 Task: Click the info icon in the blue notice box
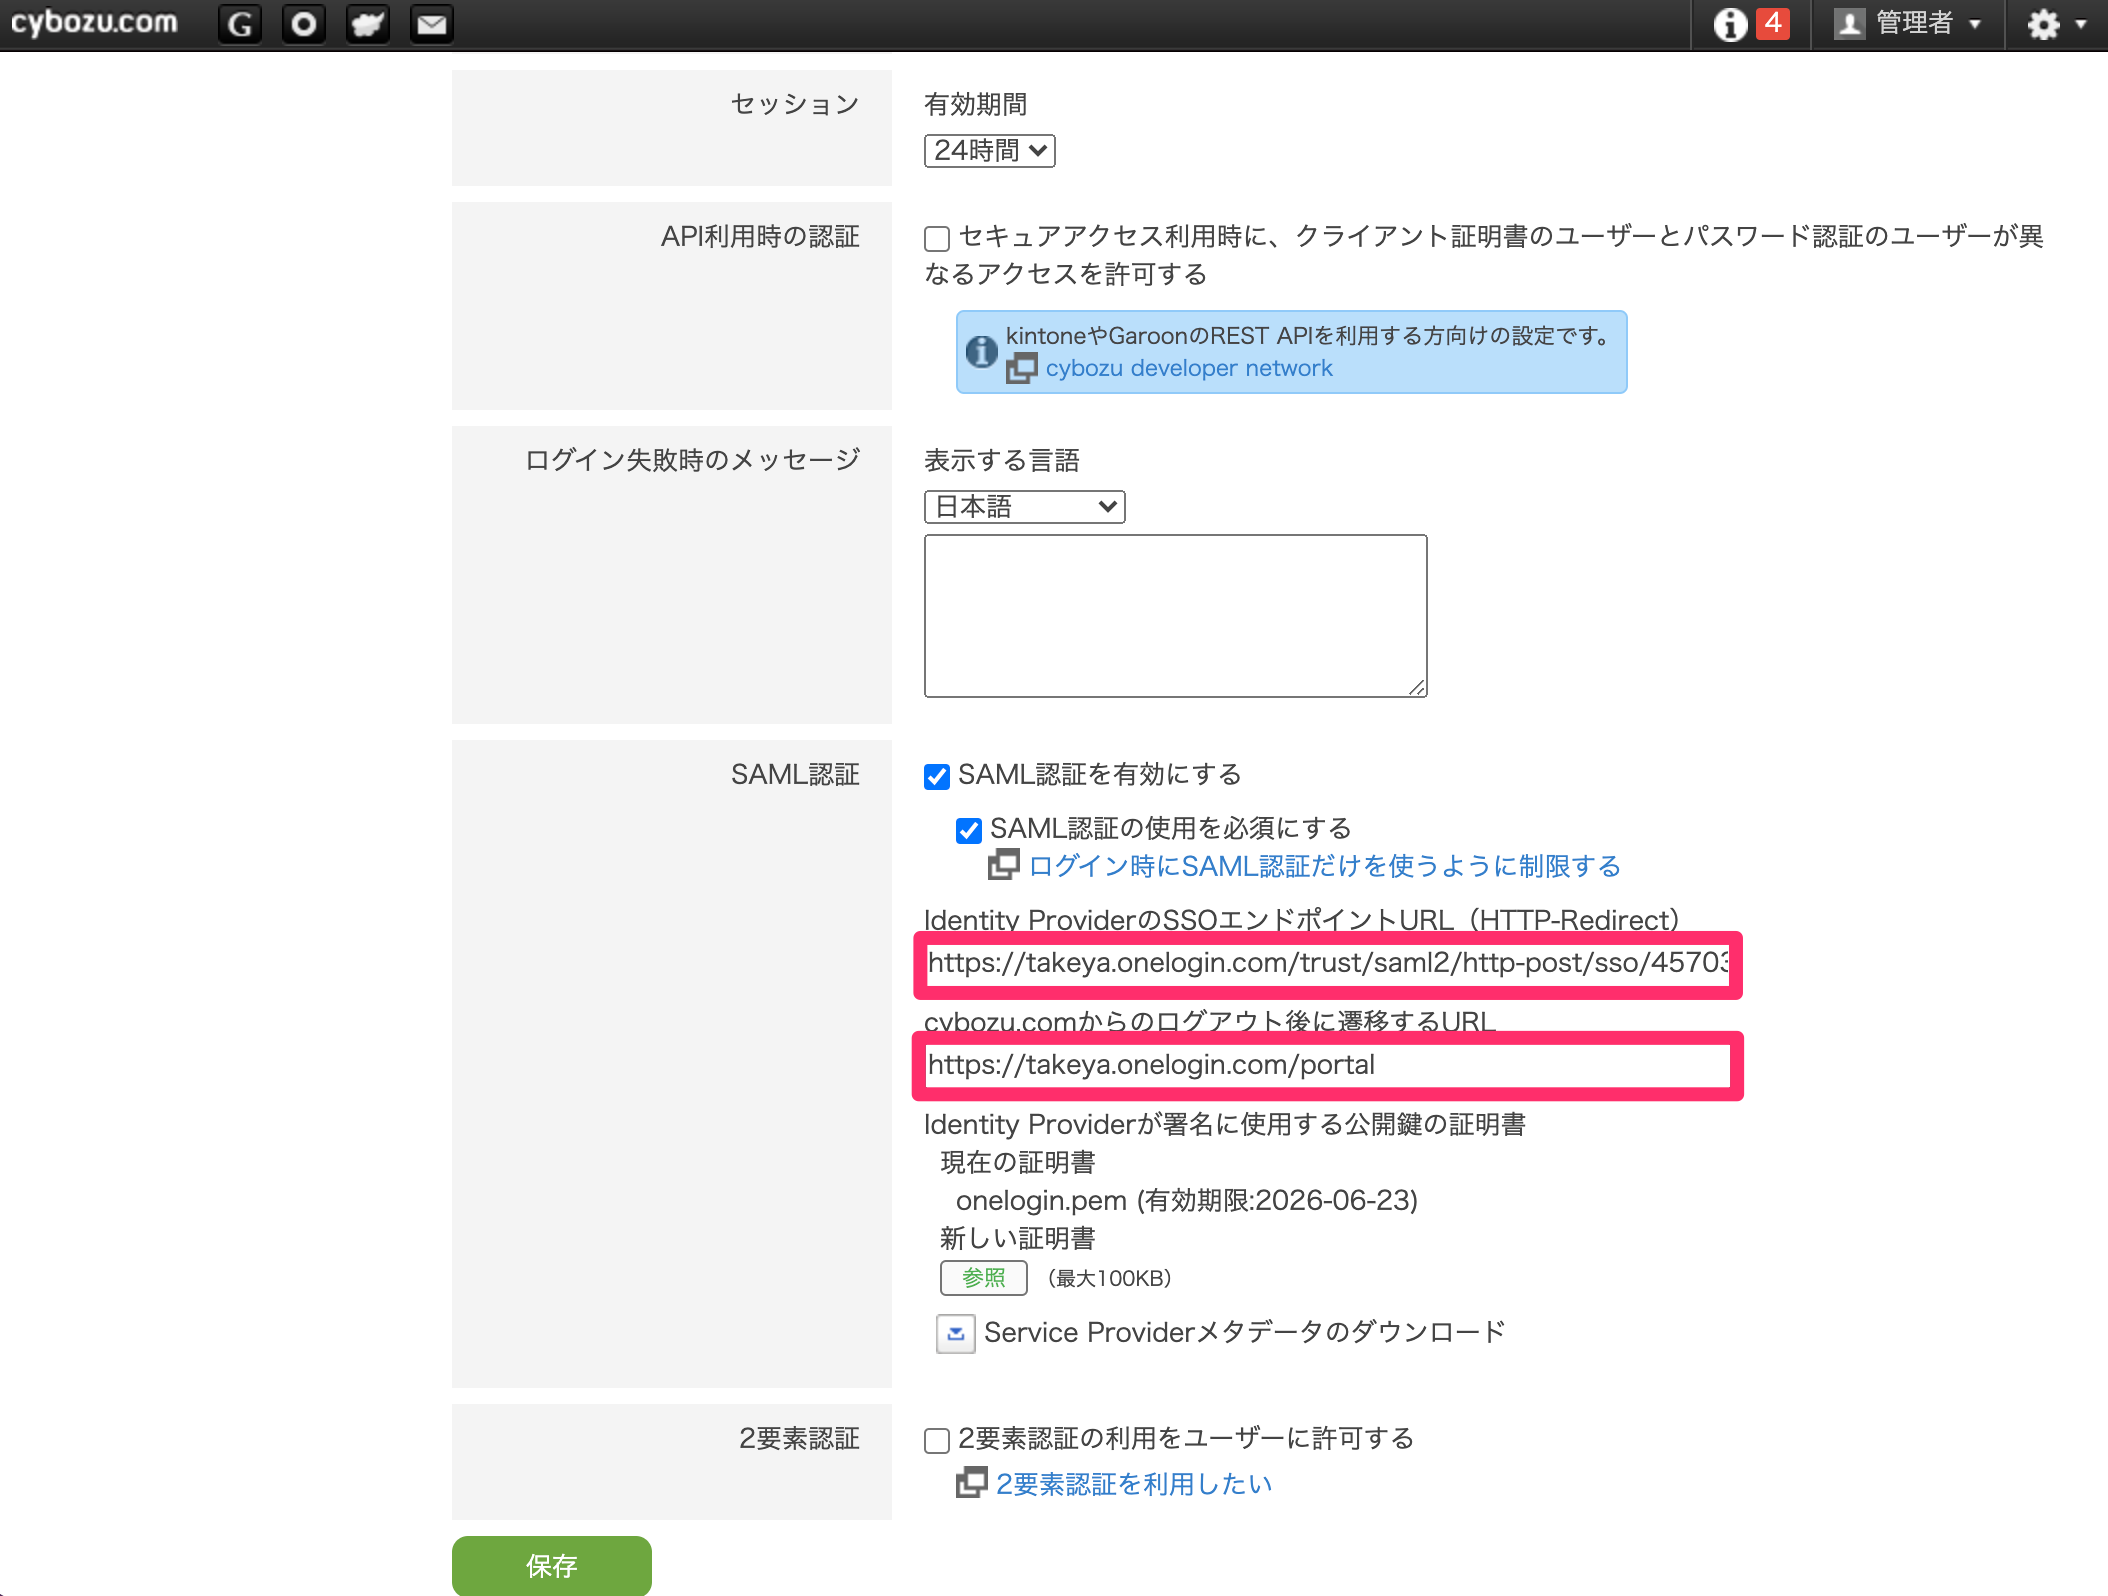(x=981, y=351)
